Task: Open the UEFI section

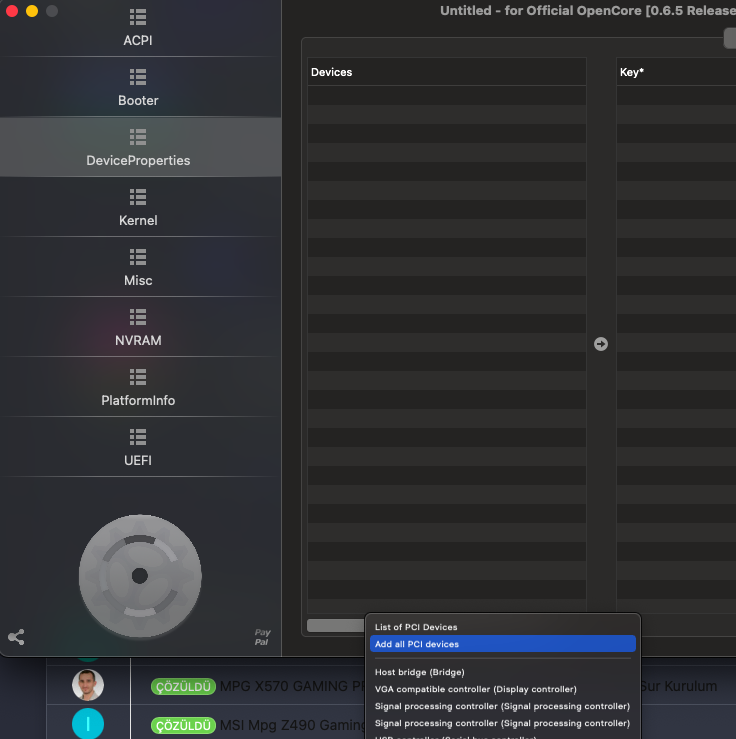Action: (138, 447)
